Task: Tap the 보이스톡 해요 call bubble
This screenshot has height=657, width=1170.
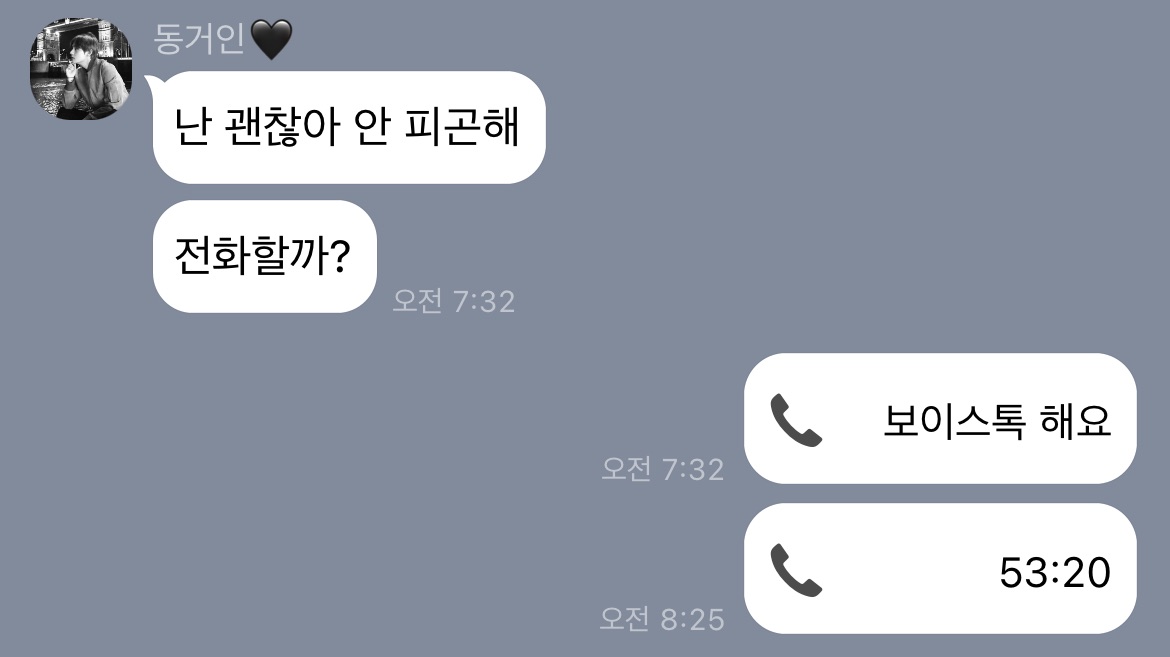Action: pyautogui.click(x=940, y=419)
